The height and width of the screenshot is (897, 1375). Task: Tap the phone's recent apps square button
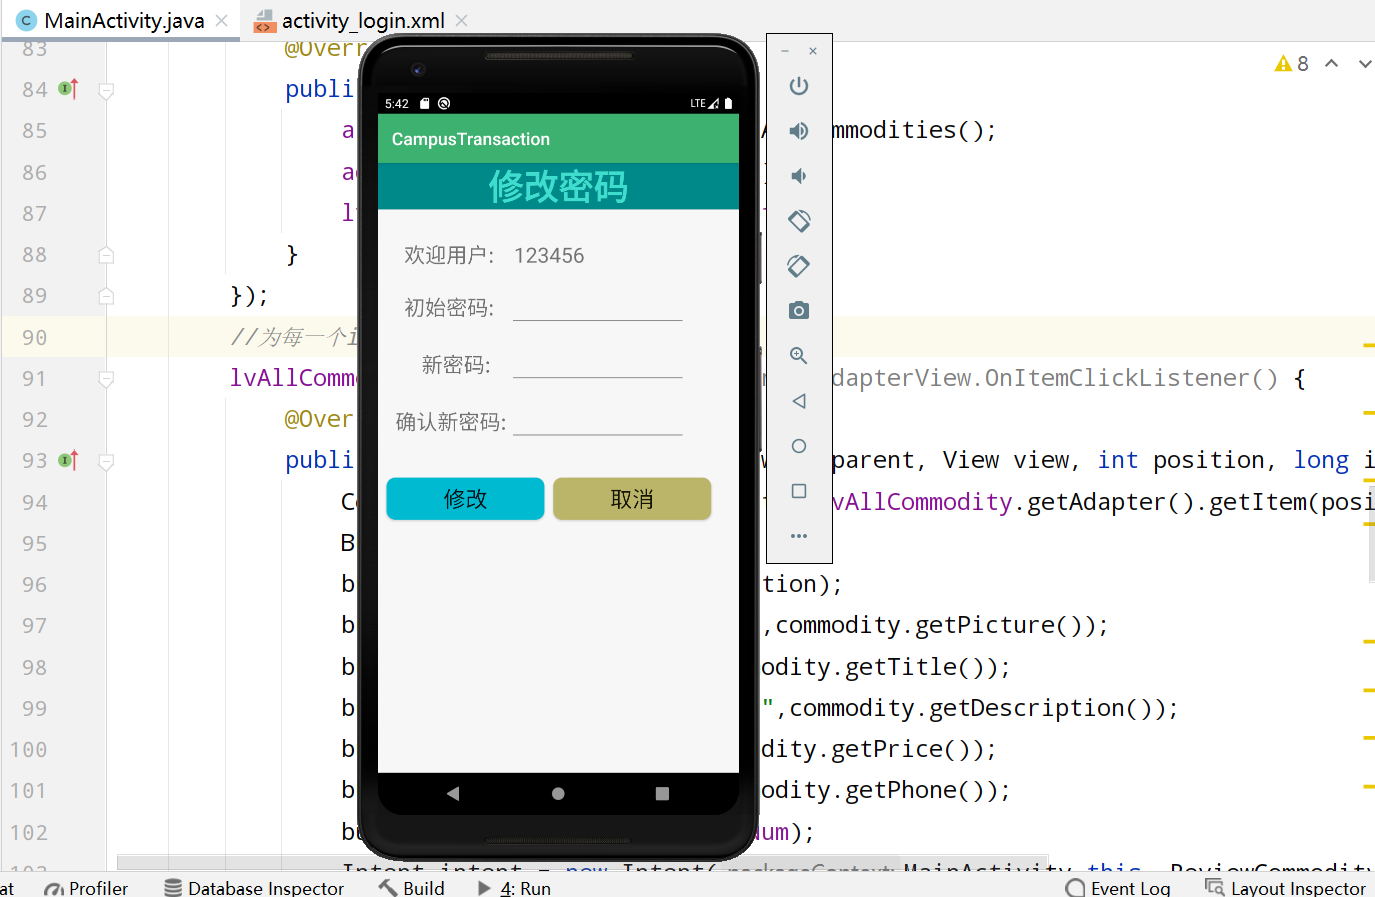(662, 793)
